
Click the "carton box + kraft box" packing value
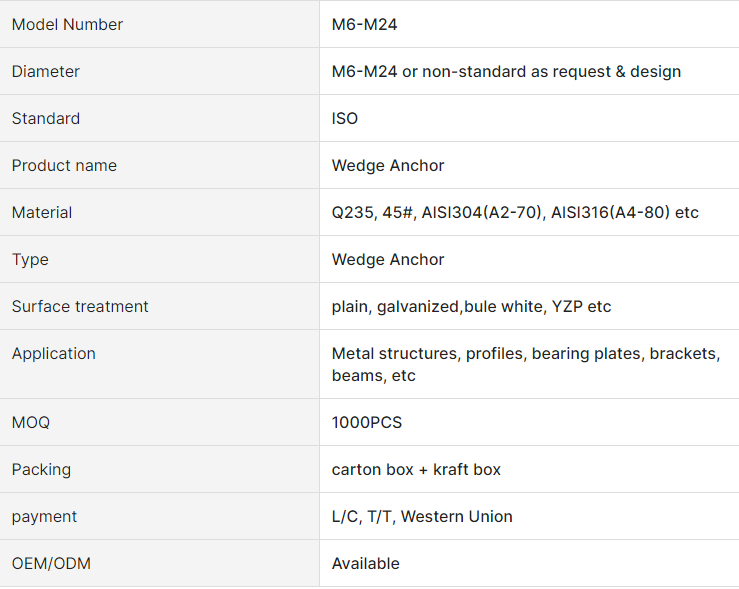(416, 470)
